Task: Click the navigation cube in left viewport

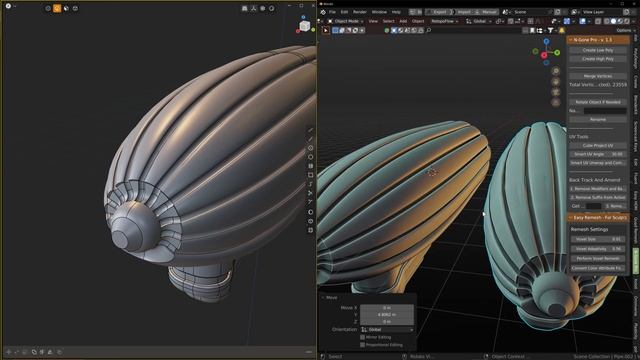Action: point(304,26)
